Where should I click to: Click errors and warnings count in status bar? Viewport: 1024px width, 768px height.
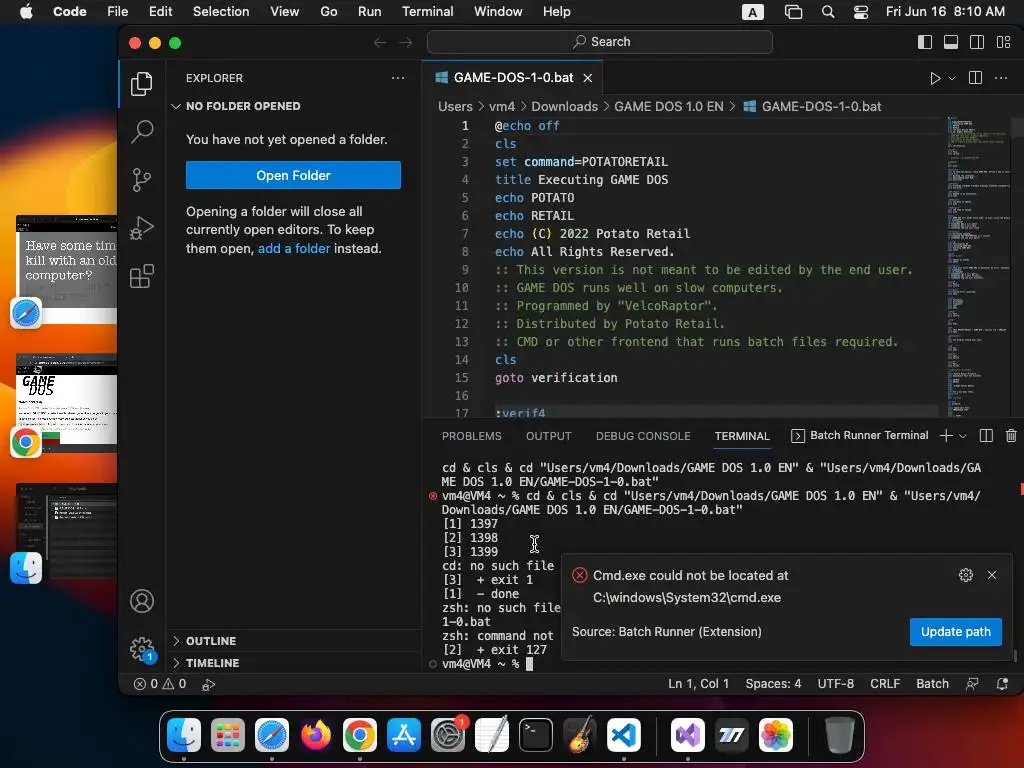[x=160, y=684]
